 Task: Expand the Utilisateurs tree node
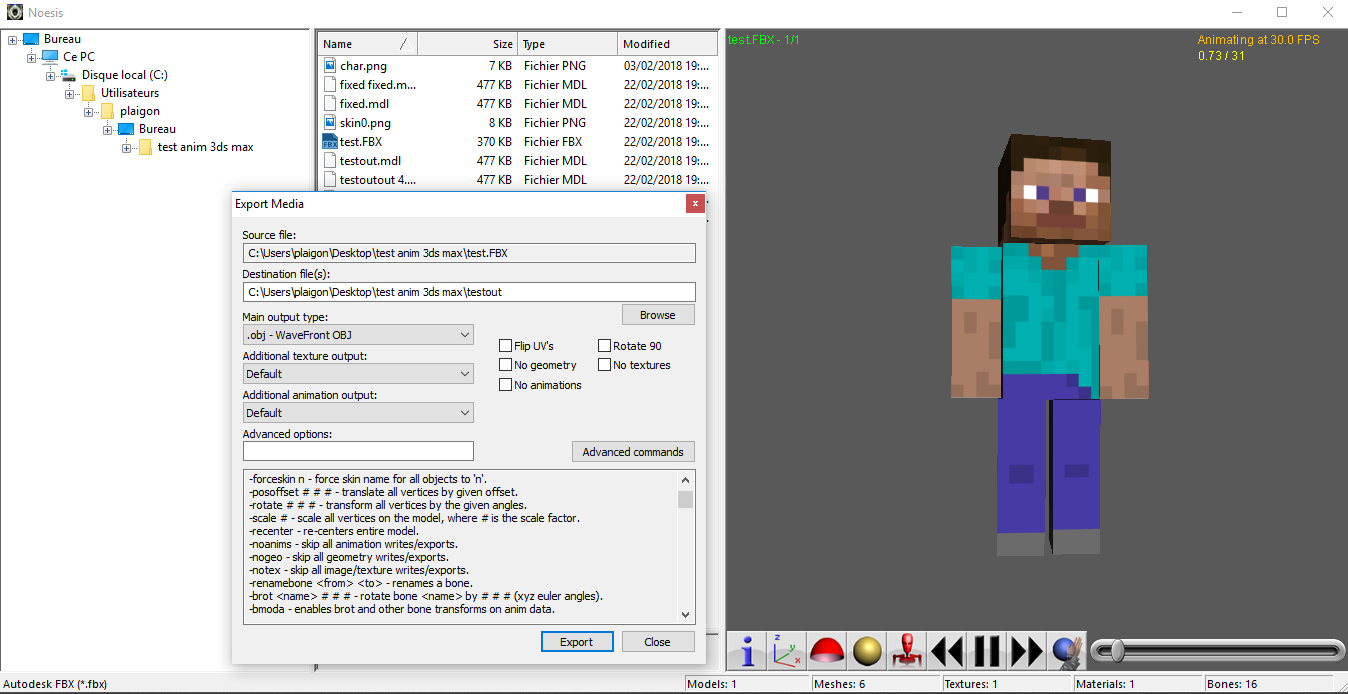pyautogui.click(x=70, y=93)
